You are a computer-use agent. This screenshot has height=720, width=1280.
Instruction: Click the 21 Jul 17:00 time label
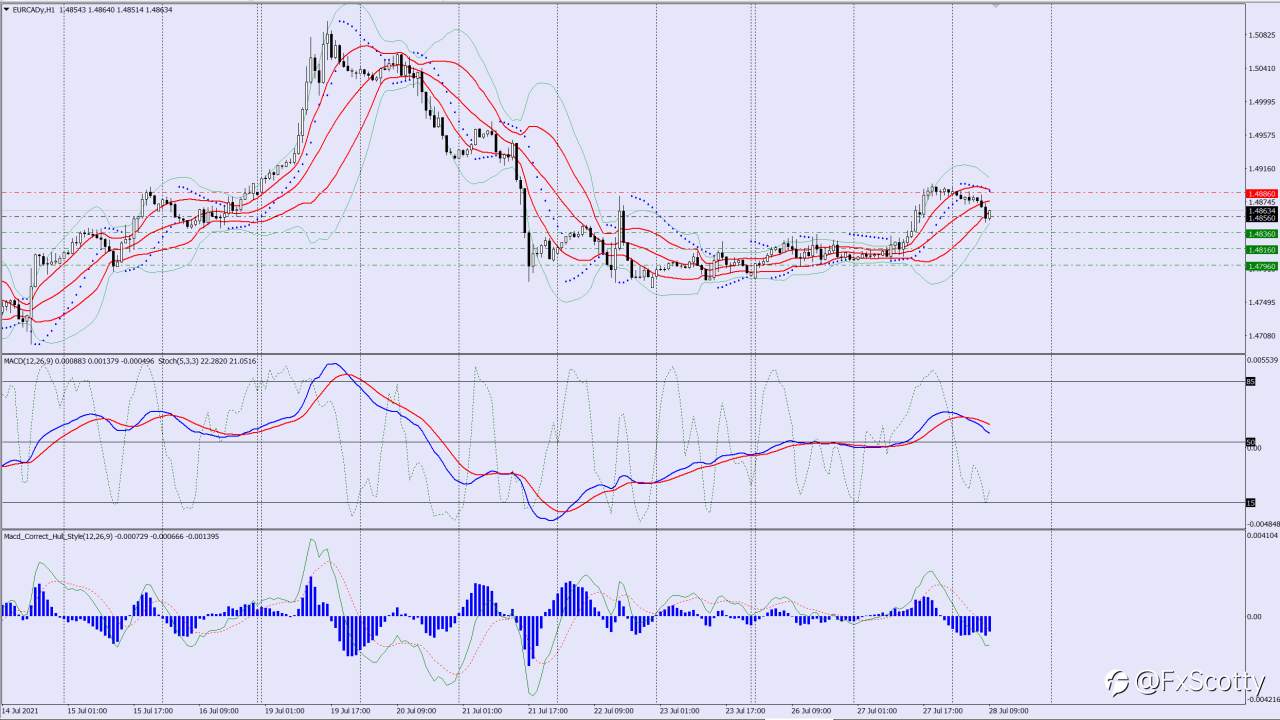click(549, 711)
